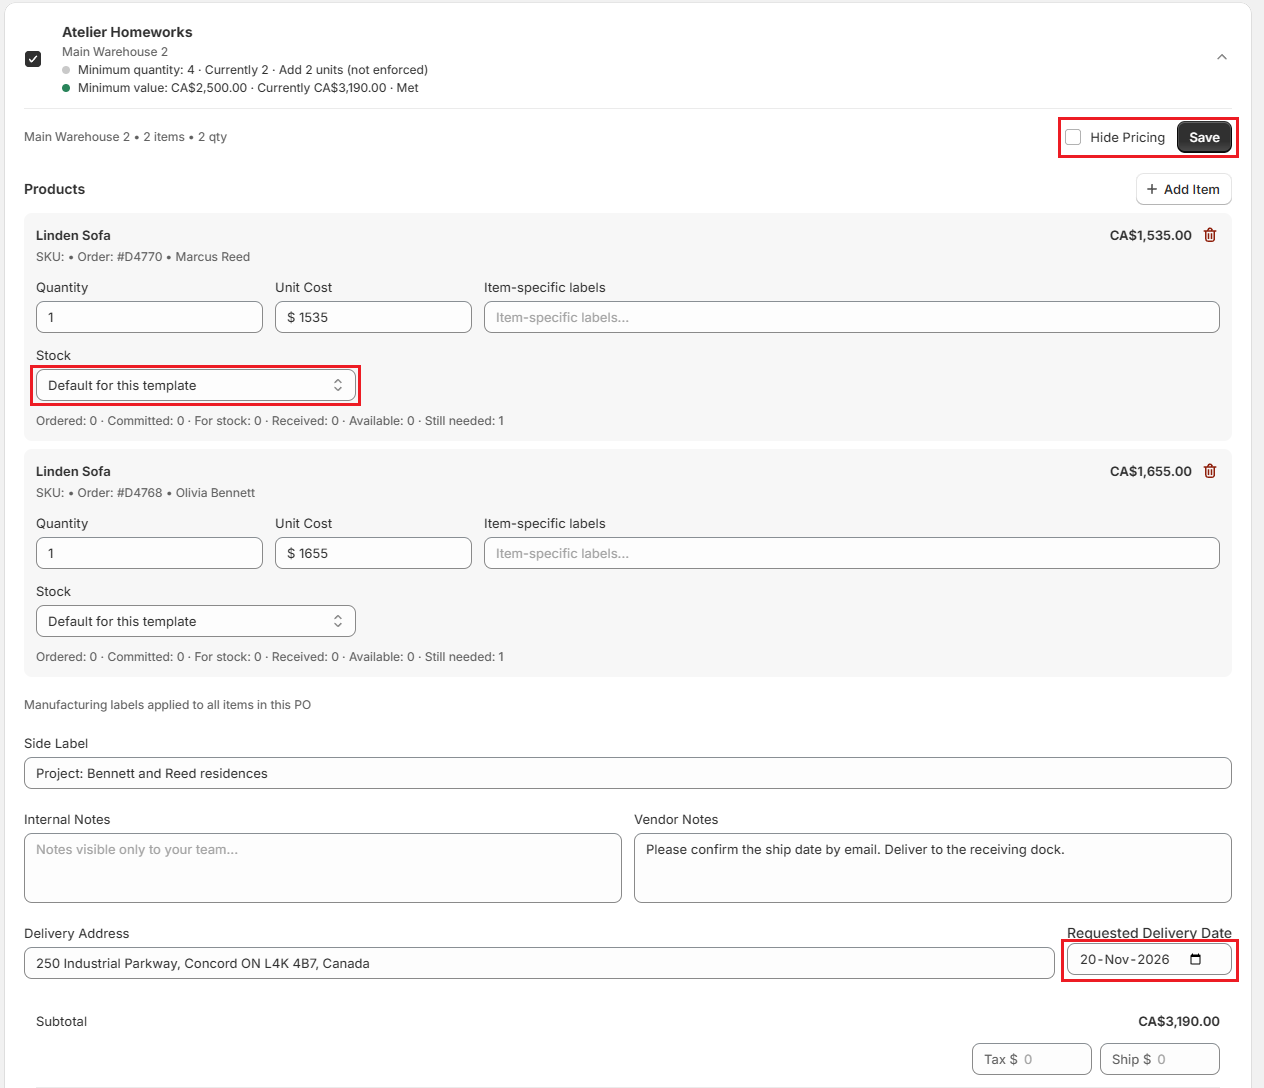This screenshot has width=1264, height=1088.
Task: Enable the Hide Pricing checkbox
Action: [1073, 137]
